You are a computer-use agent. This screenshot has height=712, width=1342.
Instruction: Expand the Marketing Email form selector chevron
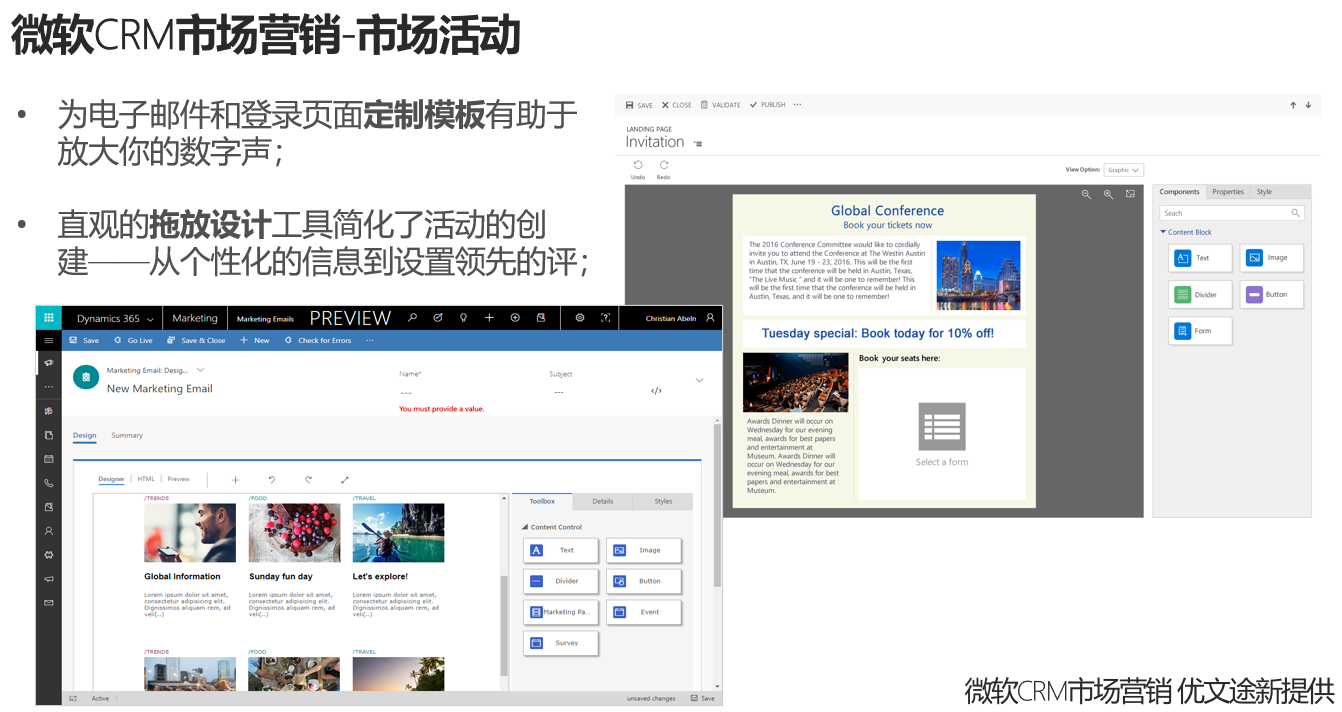[200, 370]
